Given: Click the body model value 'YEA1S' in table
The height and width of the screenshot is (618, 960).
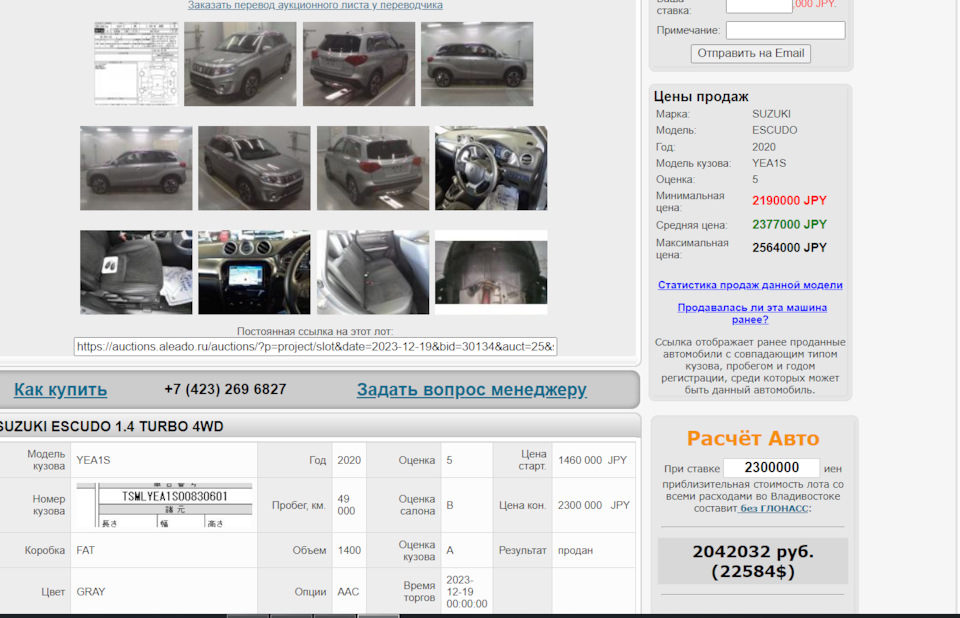Looking at the screenshot, I should point(93,460).
